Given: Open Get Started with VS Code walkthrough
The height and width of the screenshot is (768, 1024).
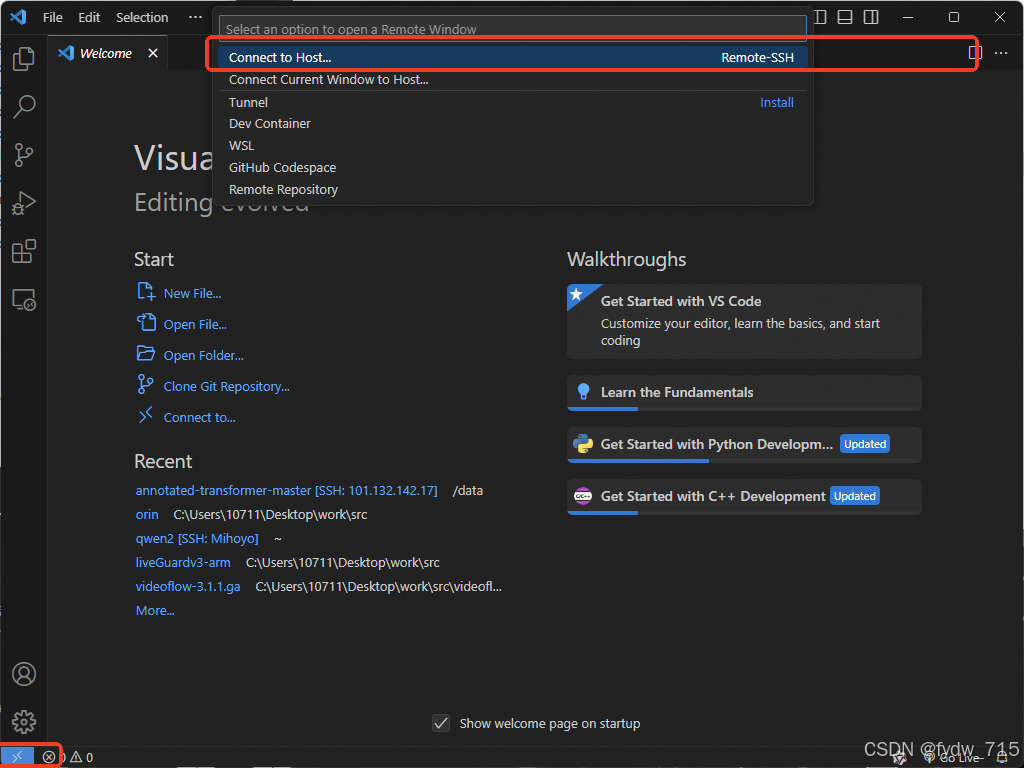Looking at the screenshot, I should click(x=744, y=321).
